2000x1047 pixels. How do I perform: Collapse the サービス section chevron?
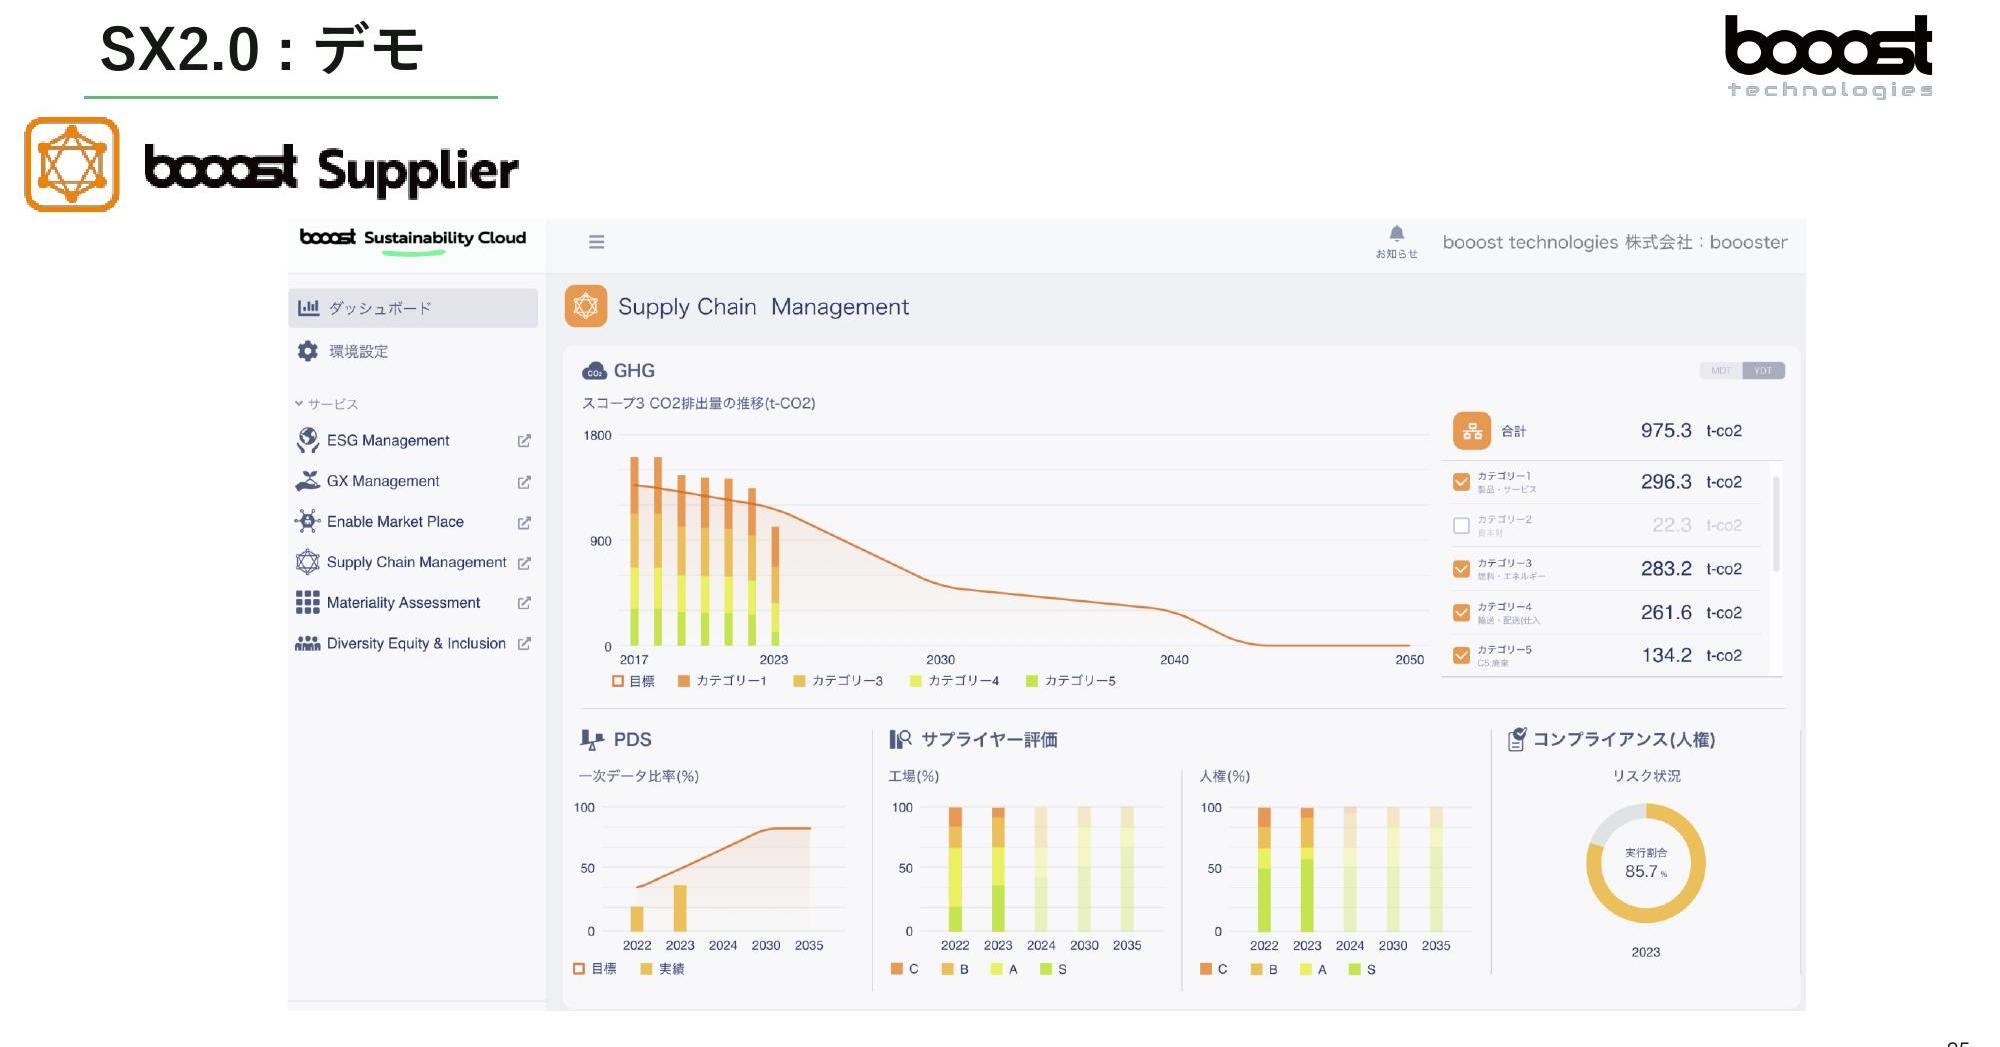tap(299, 404)
